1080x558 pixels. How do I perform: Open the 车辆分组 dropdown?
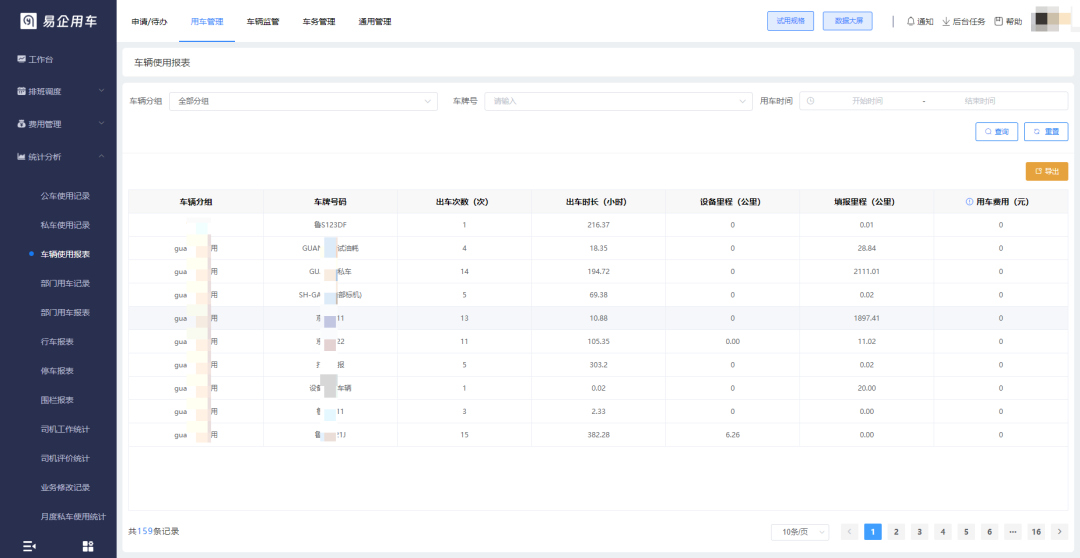click(x=305, y=101)
